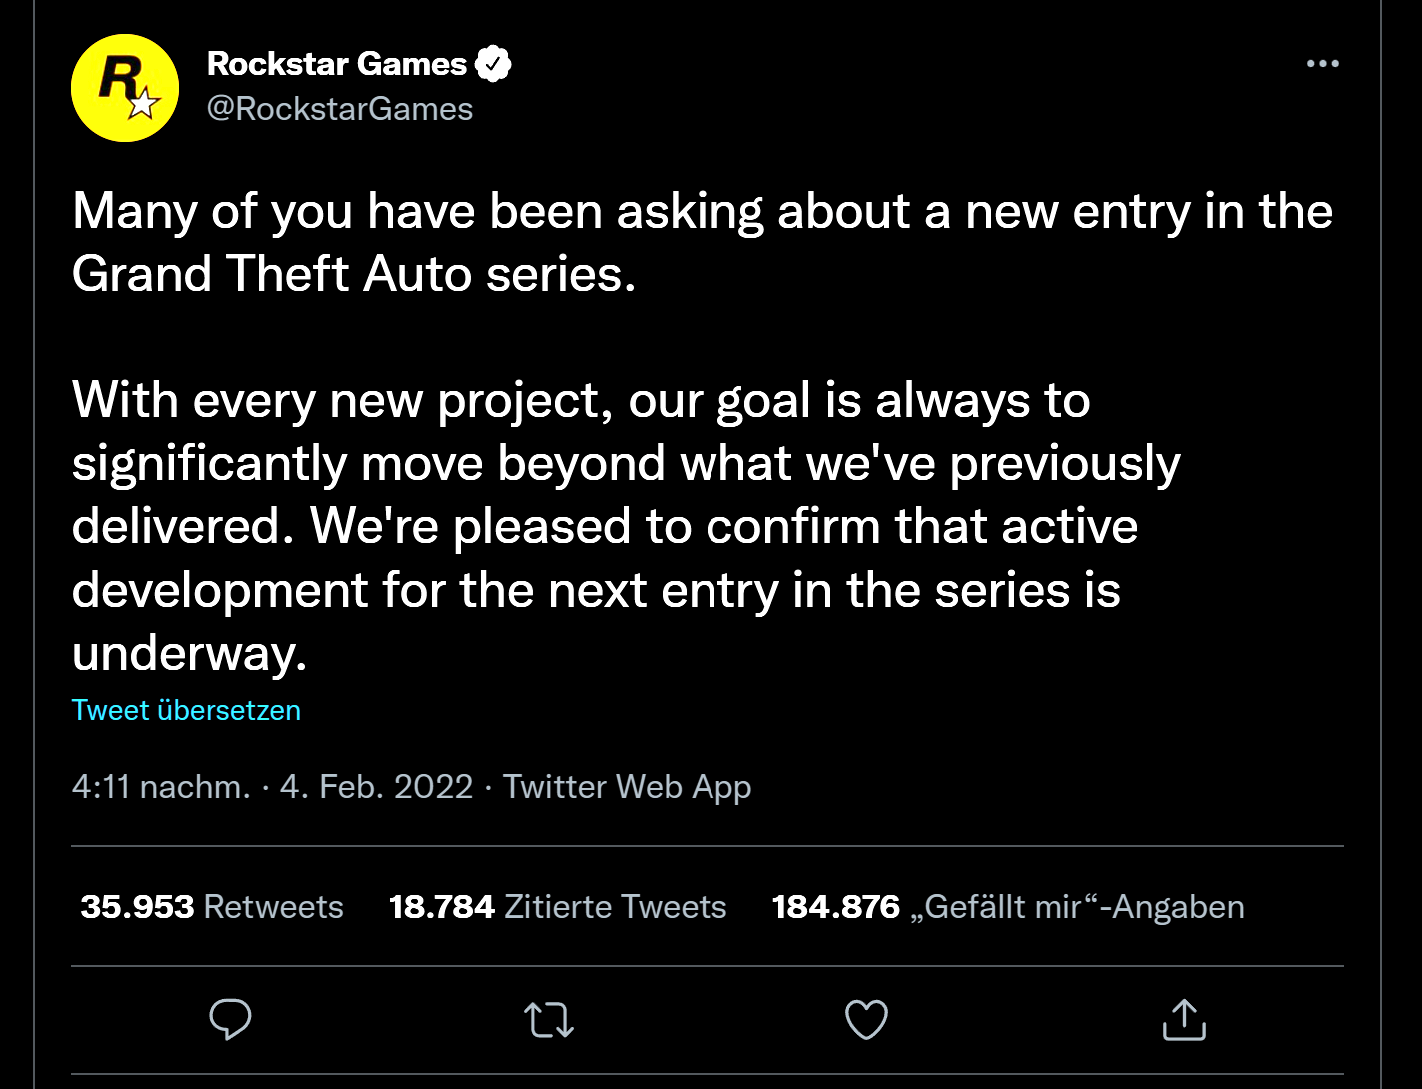Viewport: 1422px width, 1089px height.
Task: Click the word Retweets beside 35.953
Action: pyautogui.click(x=273, y=907)
